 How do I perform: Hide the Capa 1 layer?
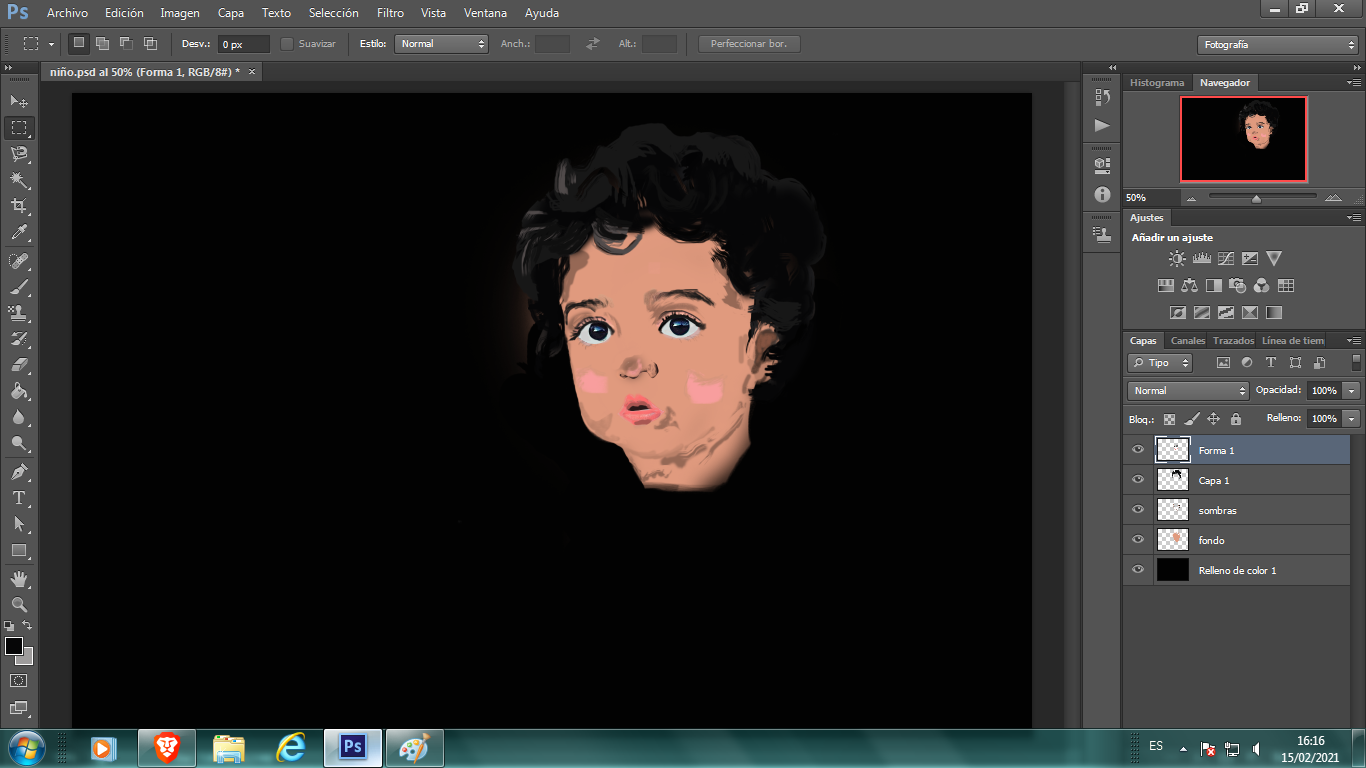pyautogui.click(x=1137, y=480)
